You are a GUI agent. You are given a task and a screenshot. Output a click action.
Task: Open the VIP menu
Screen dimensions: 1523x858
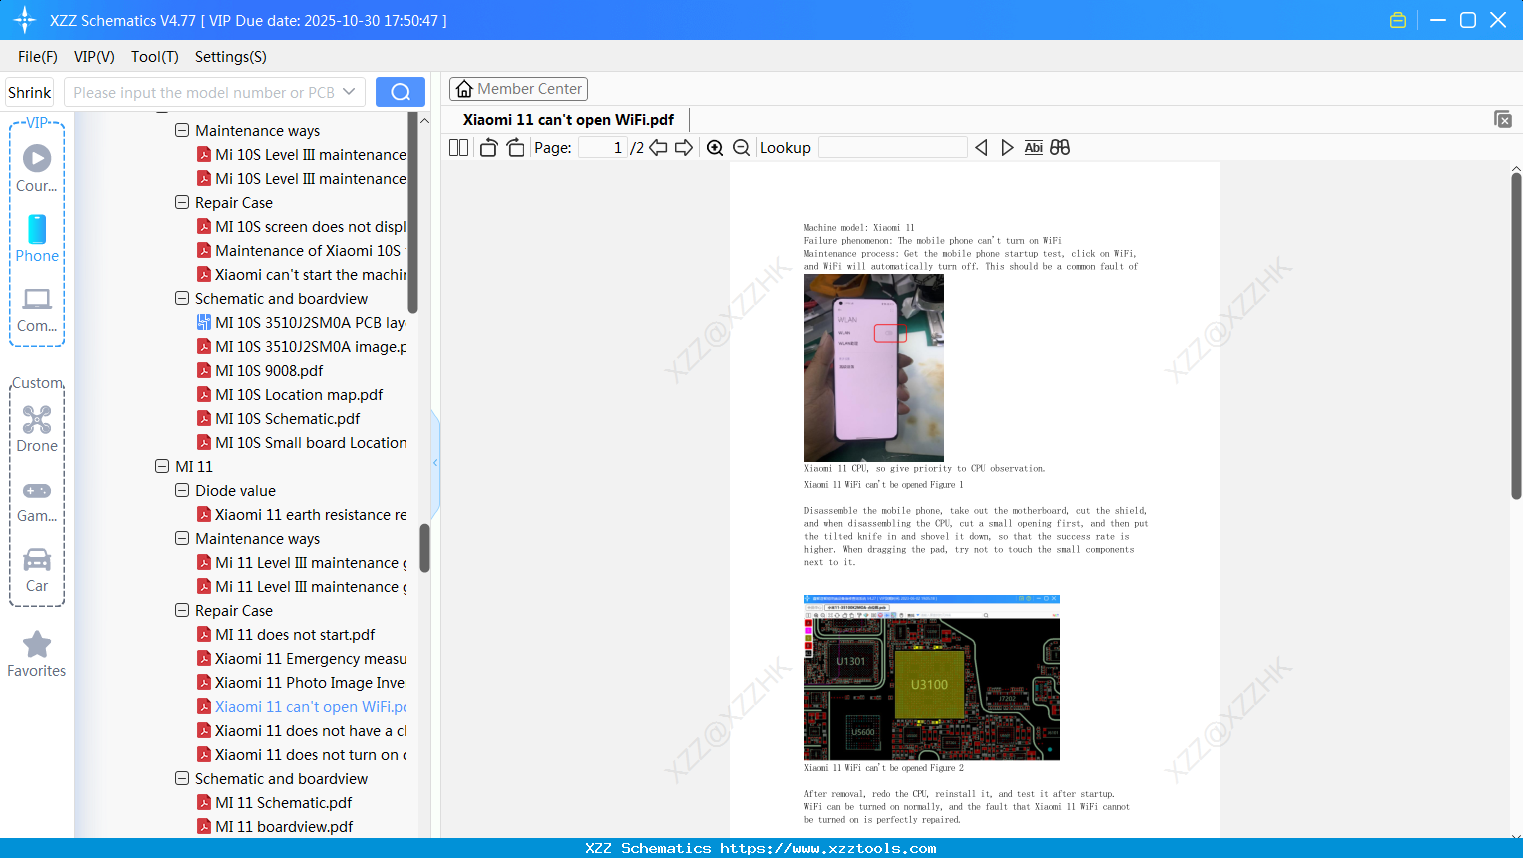[x=94, y=57]
